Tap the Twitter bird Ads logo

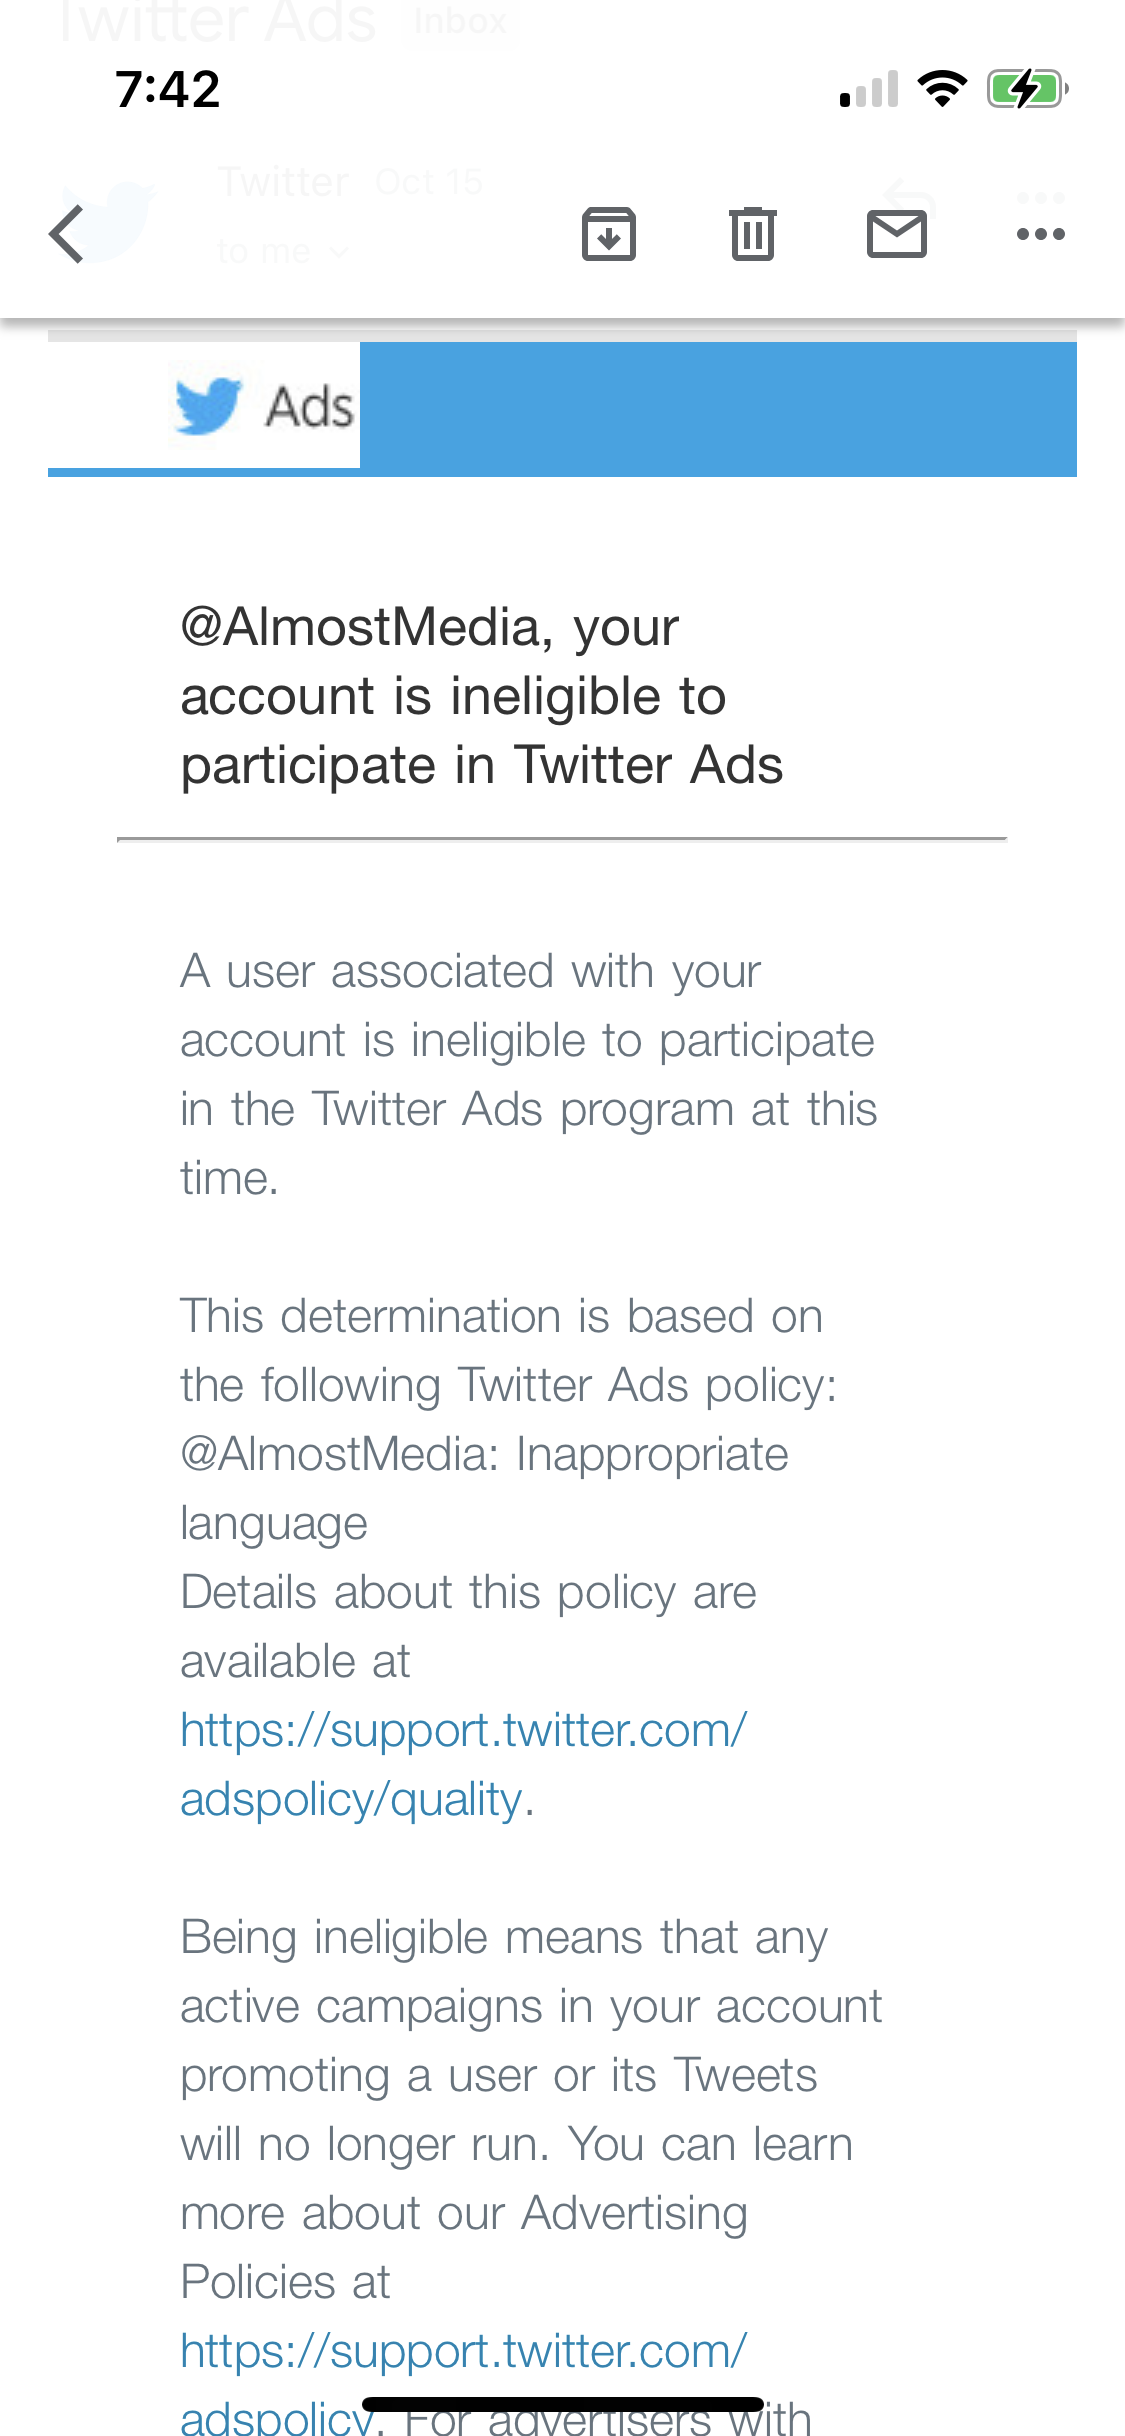pyautogui.click(x=262, y=407)
